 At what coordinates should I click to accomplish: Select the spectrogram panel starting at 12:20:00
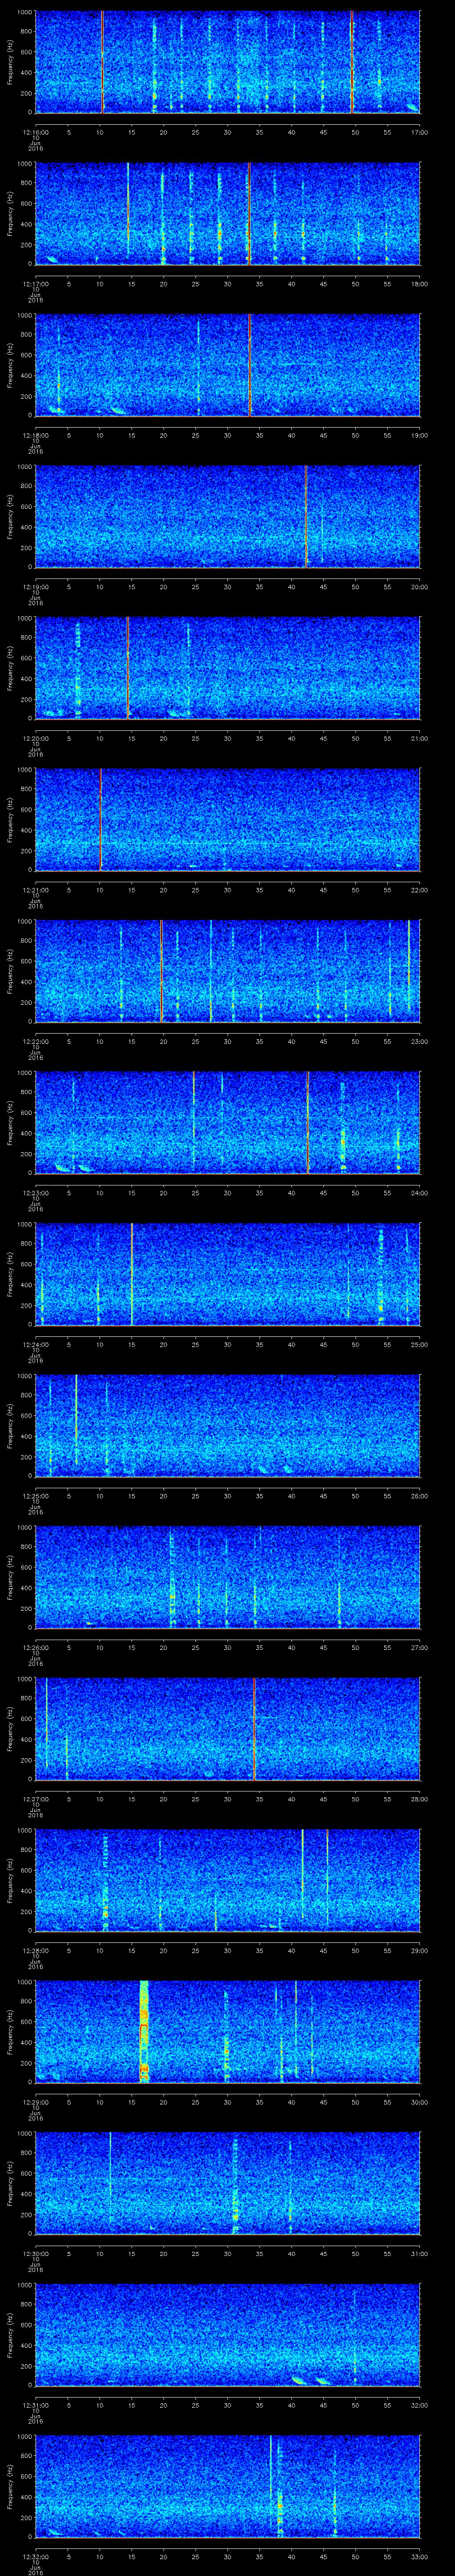tap(227, 668)
